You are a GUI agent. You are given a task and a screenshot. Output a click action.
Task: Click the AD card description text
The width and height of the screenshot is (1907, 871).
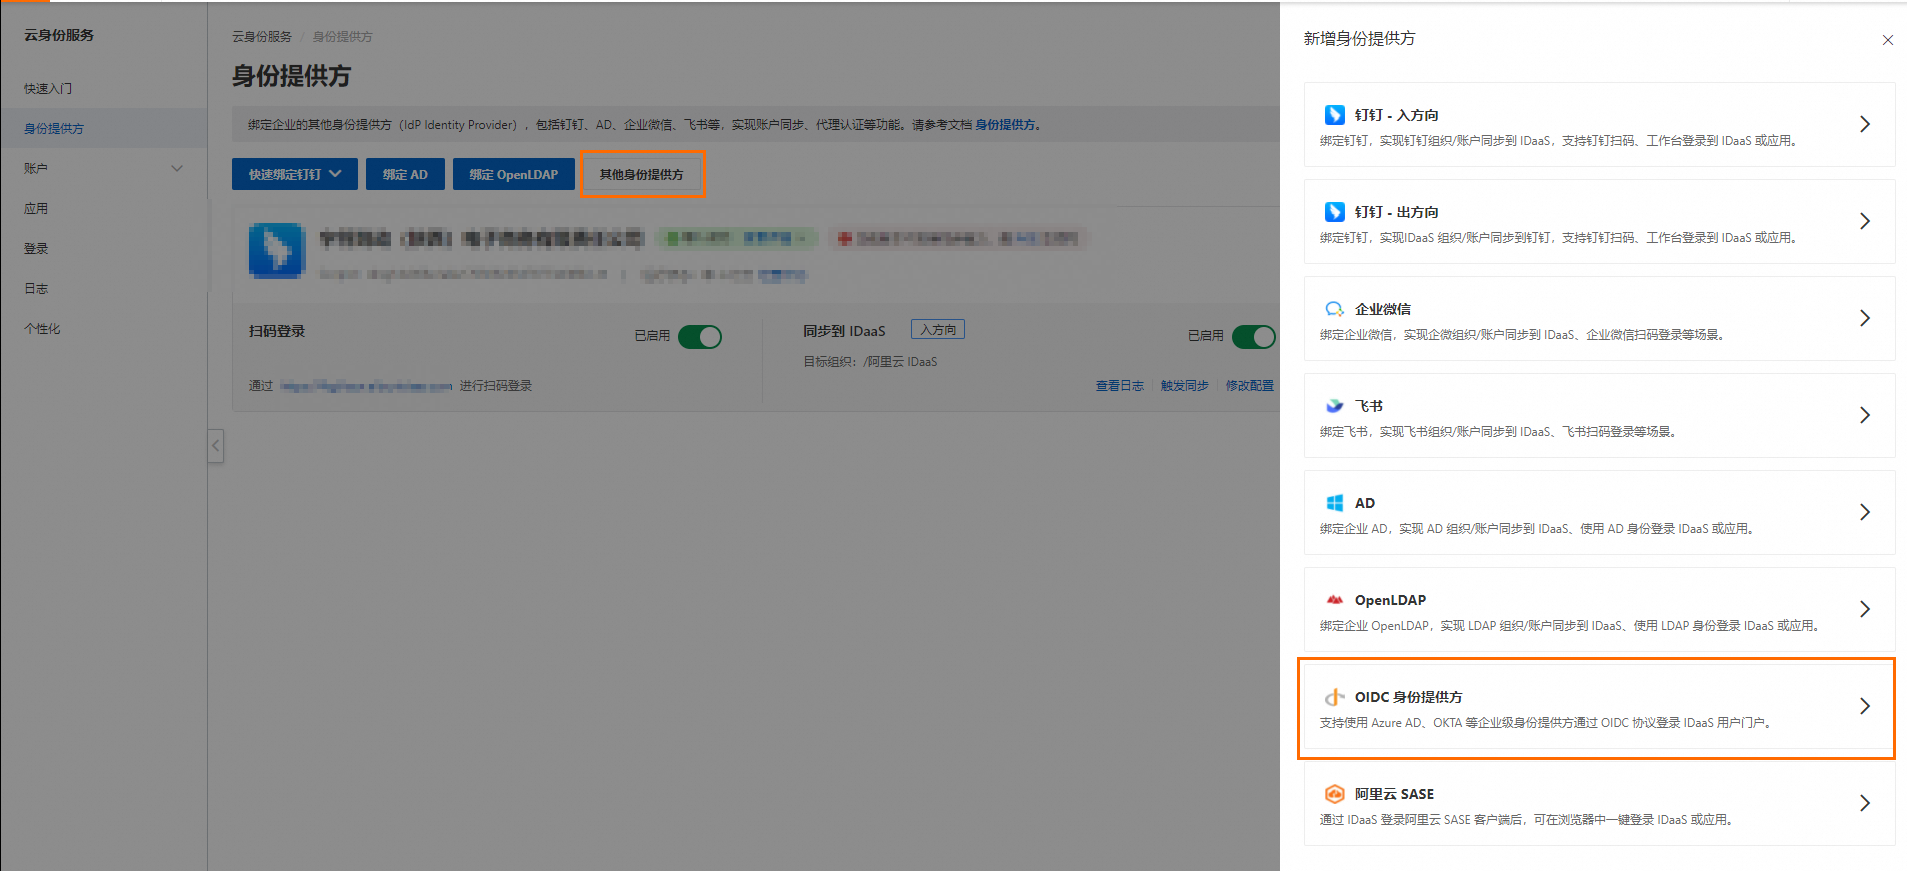(1537, 529)
